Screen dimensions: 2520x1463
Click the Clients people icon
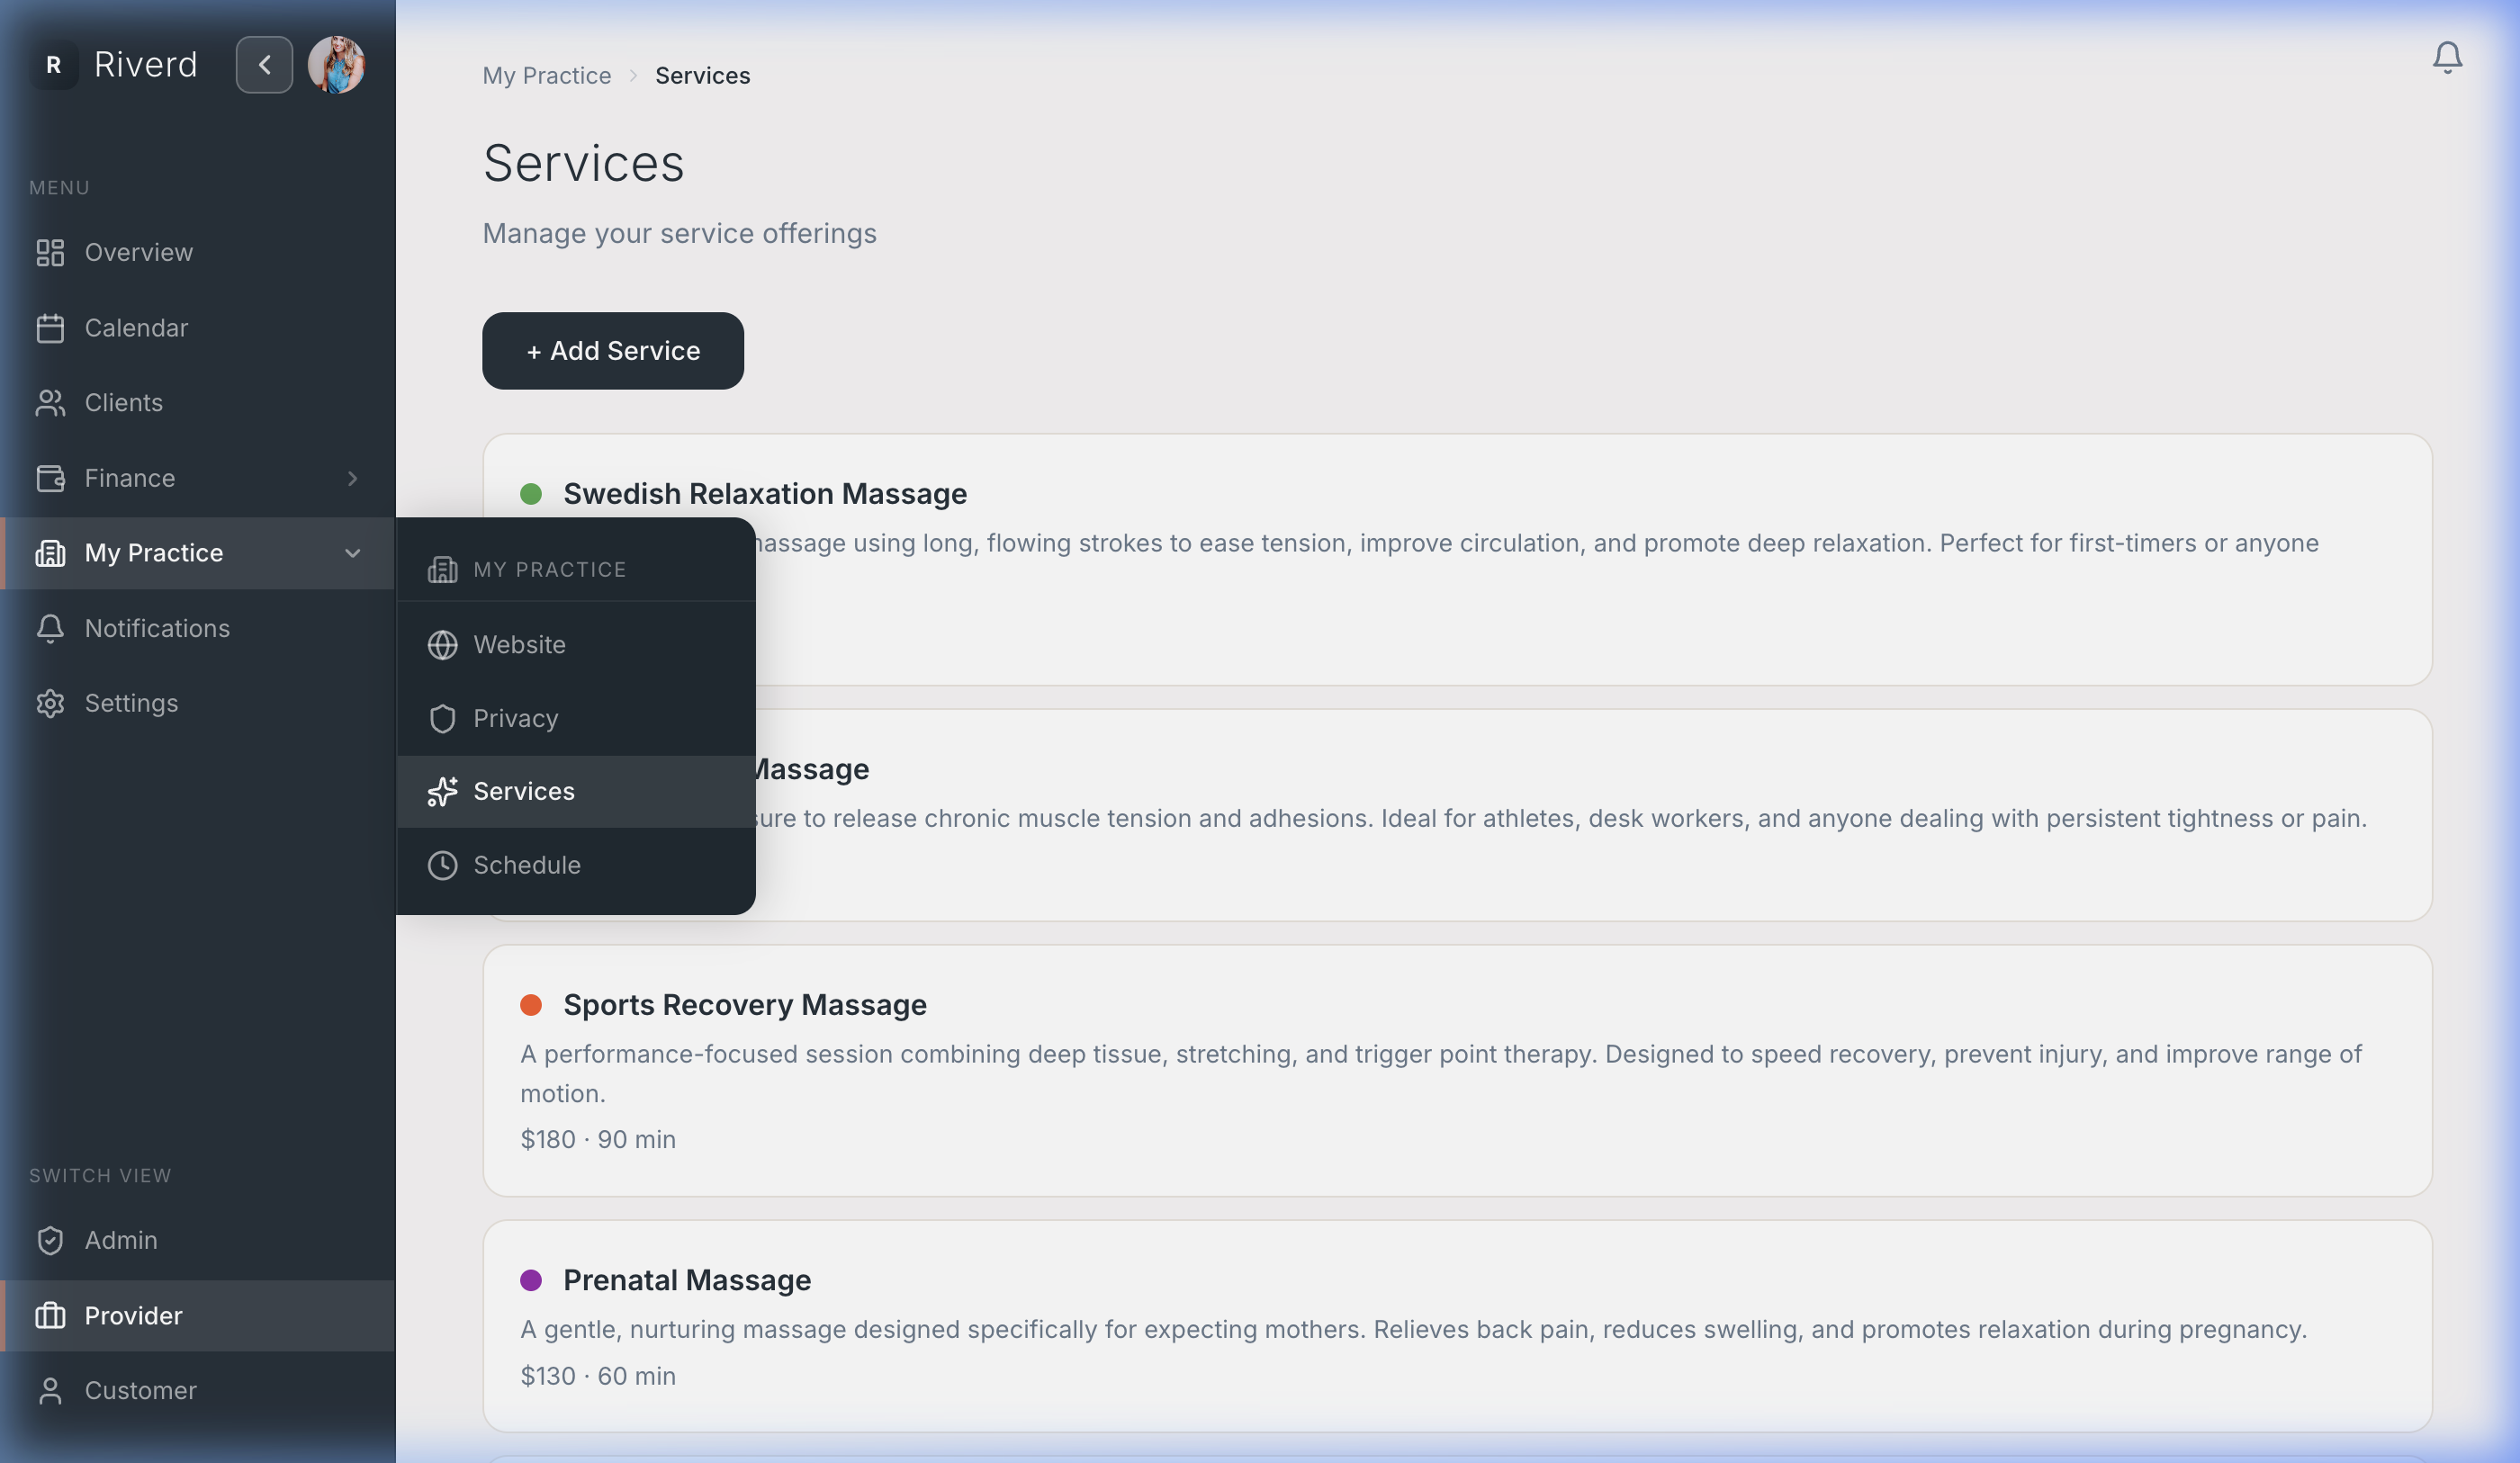50,403
